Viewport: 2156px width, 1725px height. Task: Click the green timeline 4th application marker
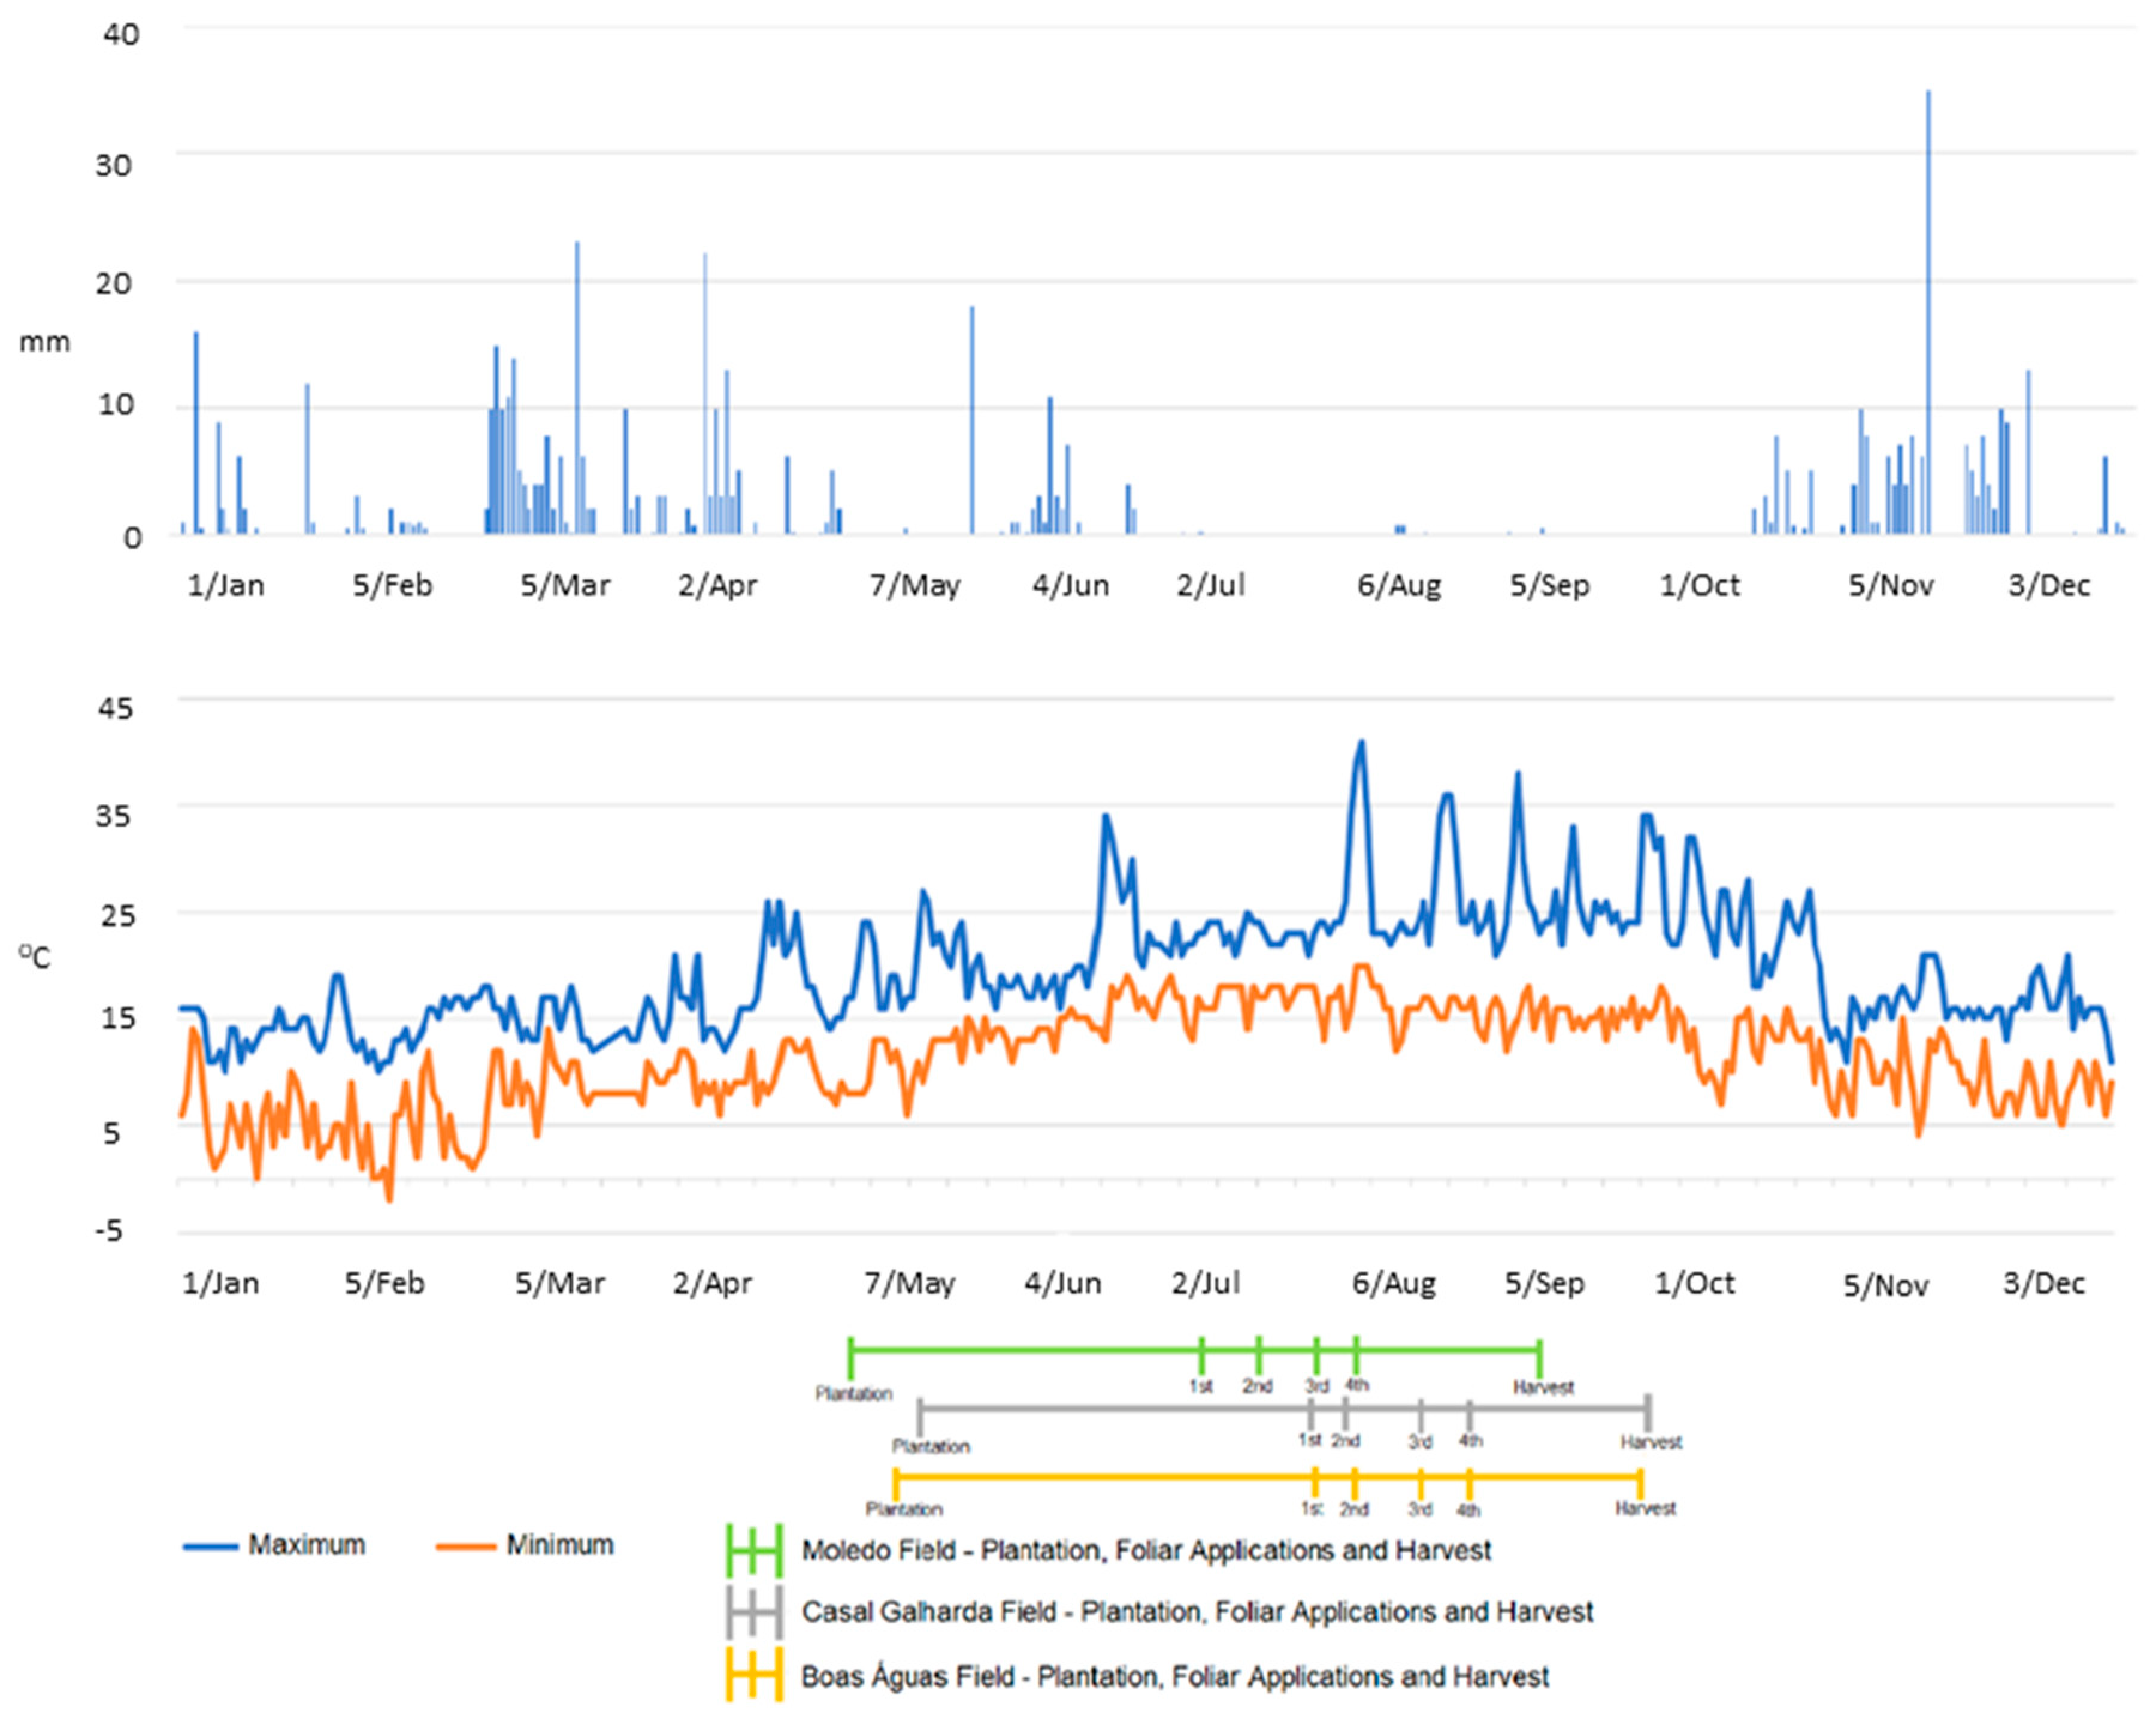point(1356,1355)
